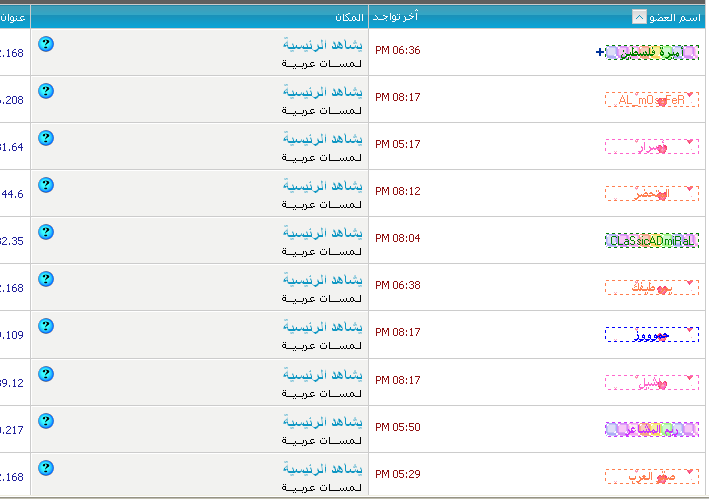The width and height of the screenshot is (709, 499).
Task: Open the blue dashed-border username in 08:17 row
Action: [x=651, y=335]
